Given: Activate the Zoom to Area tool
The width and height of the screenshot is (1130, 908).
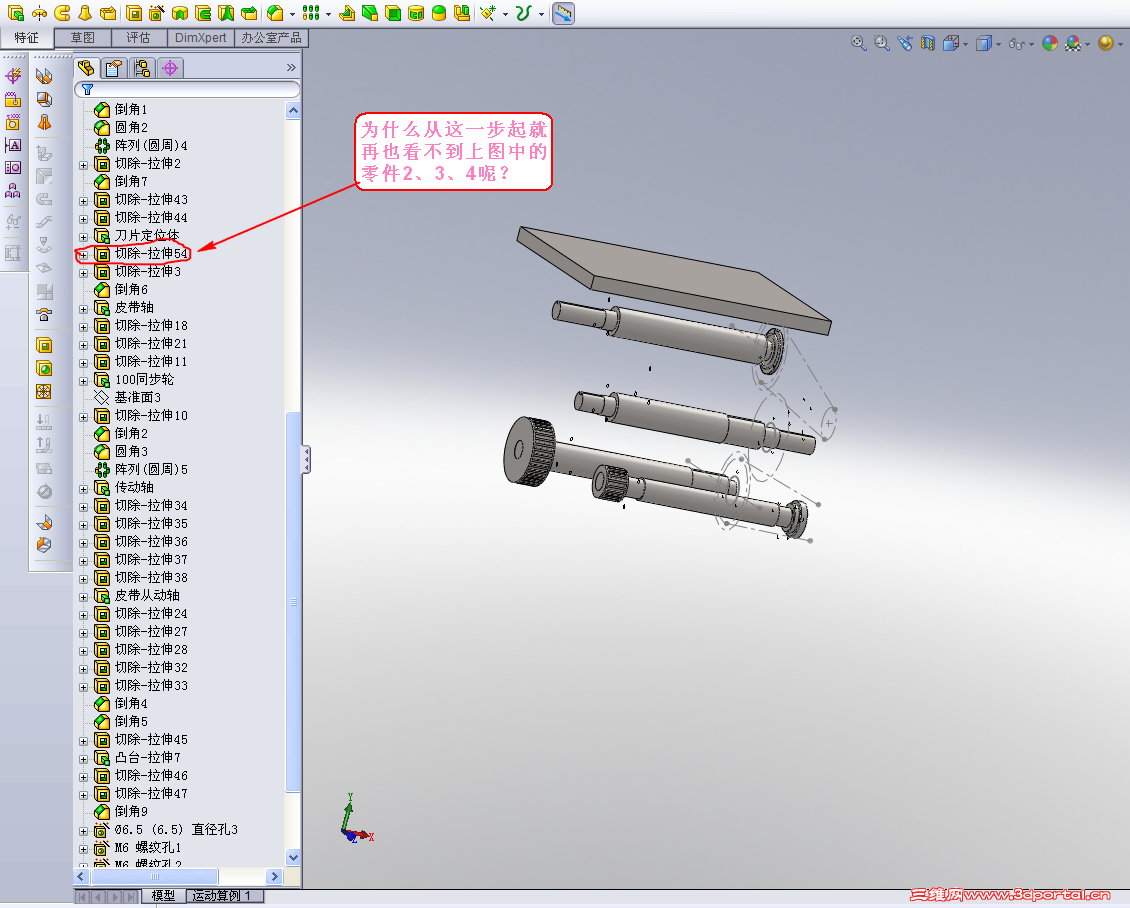Looking at the screenshot, I should coord(881,43).
